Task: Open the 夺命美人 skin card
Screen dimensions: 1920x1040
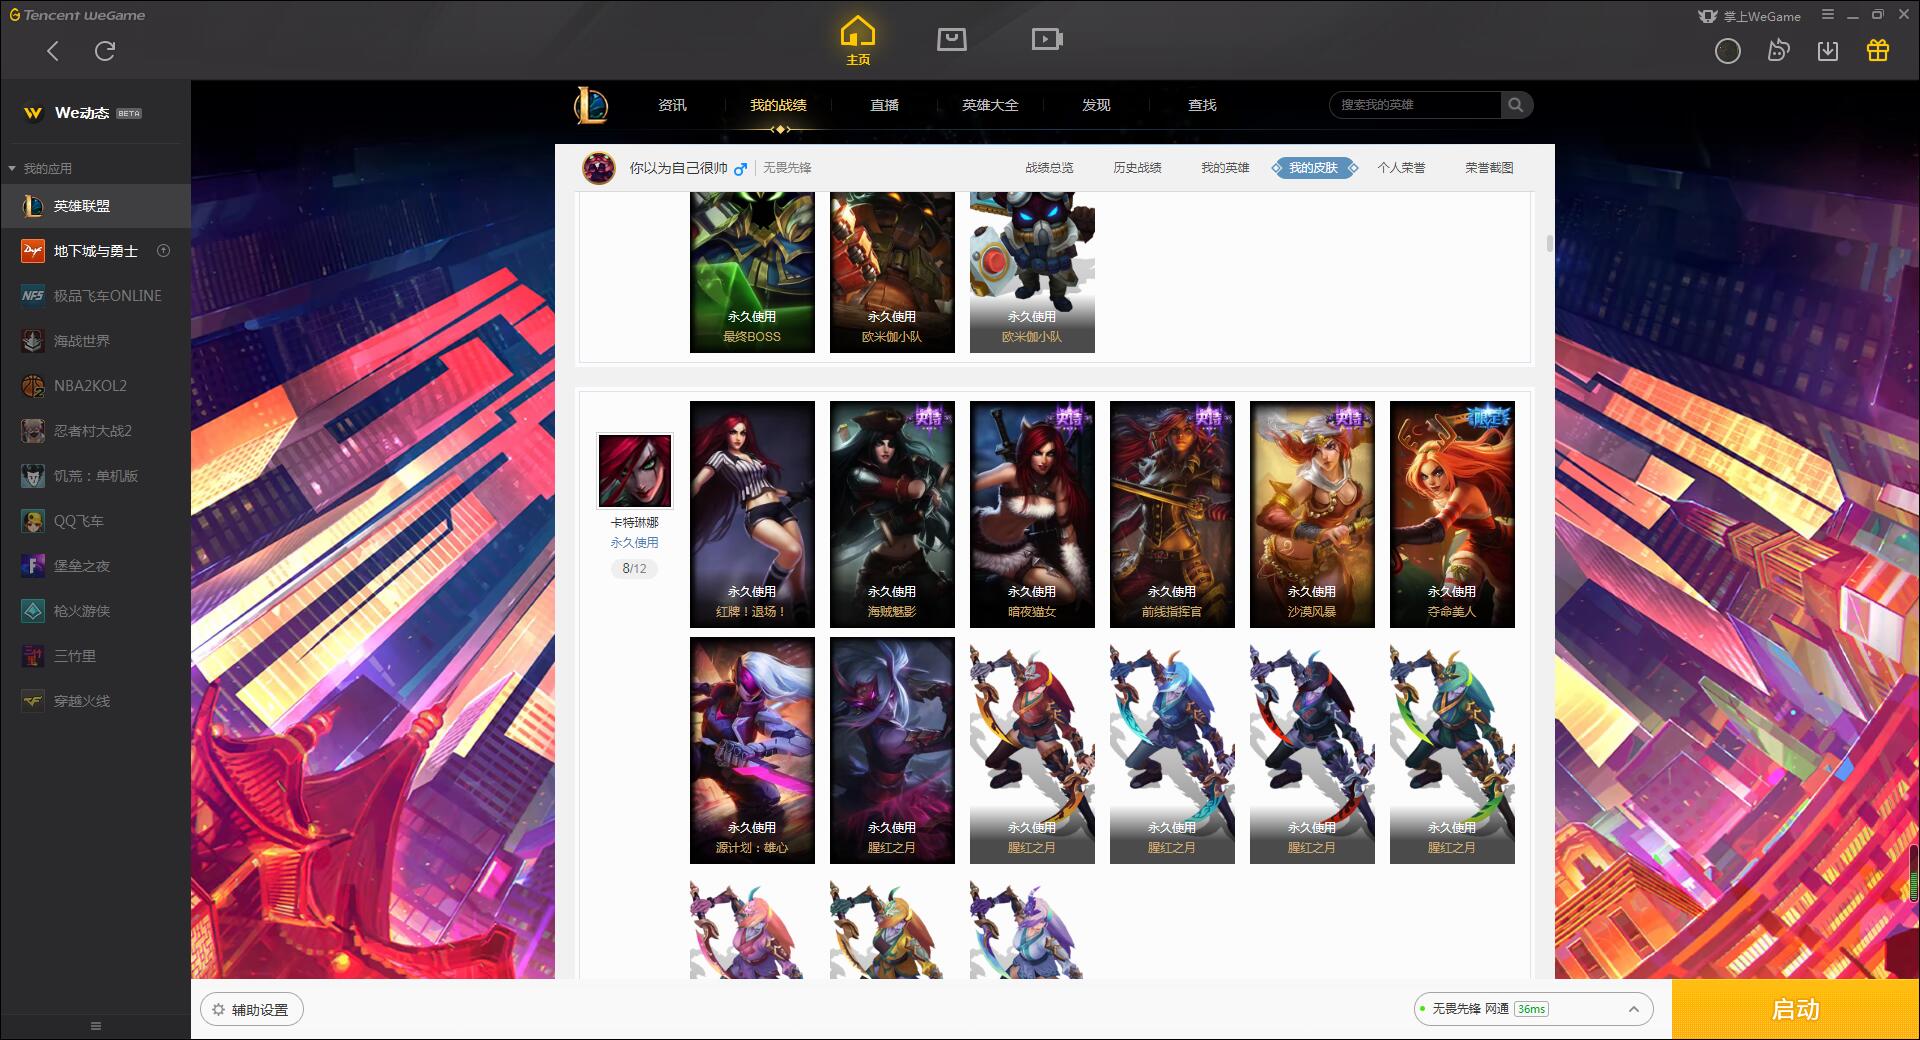Action: click(1452, 514)
